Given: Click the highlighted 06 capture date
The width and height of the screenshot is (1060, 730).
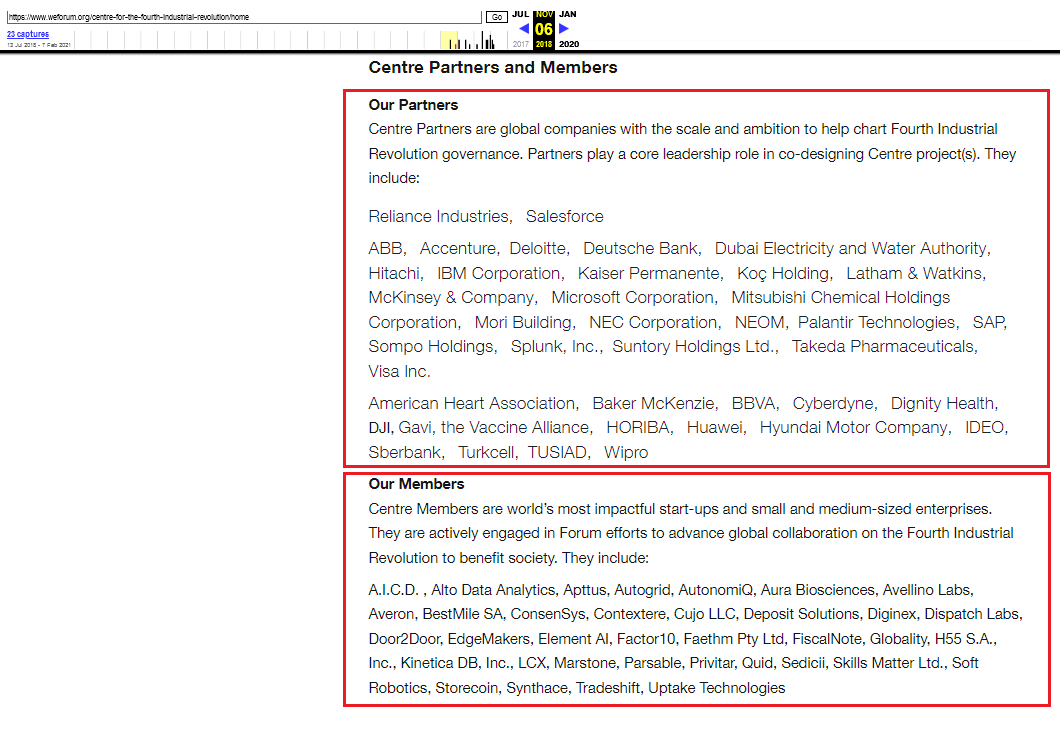Looking at the screenshot, I should point(544,29).
